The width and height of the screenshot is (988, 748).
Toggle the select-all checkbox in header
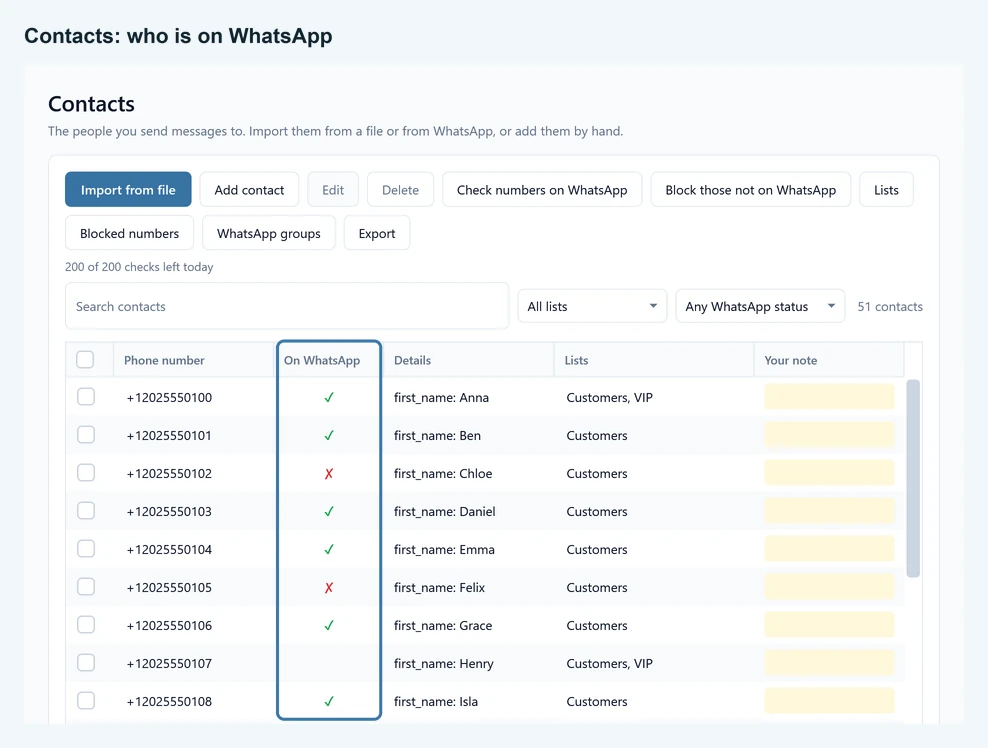coord(85,360)
